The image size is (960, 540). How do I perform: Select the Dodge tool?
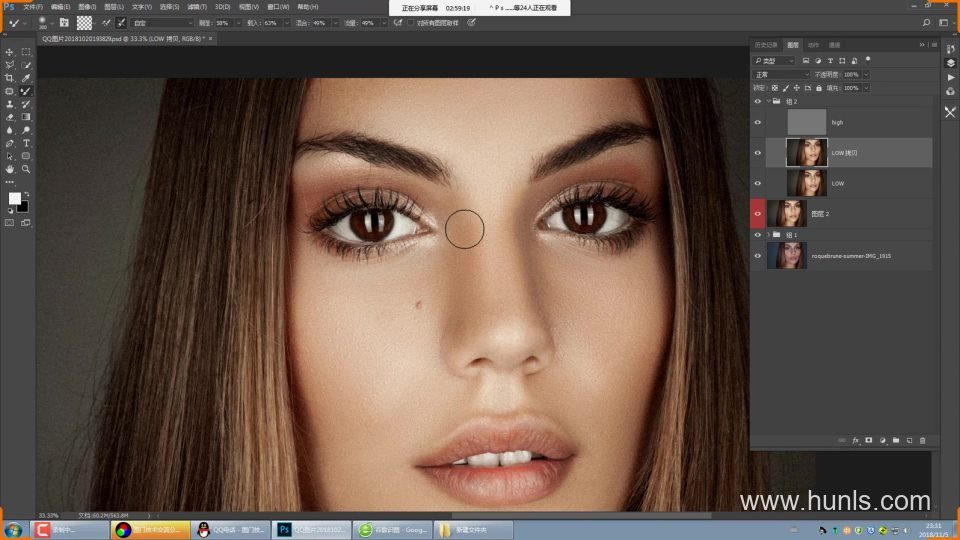coord(26,130)
